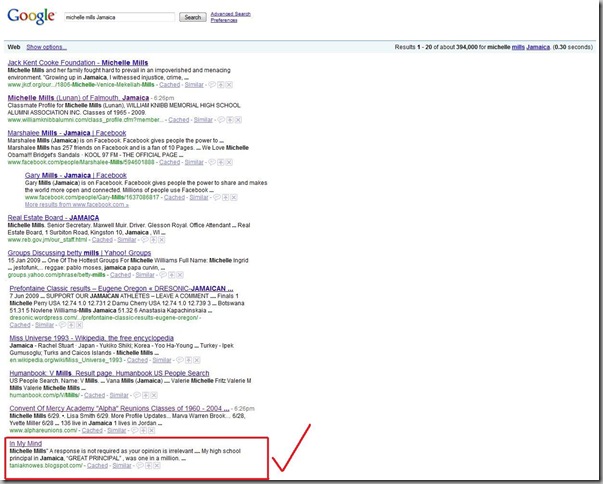Image resolution: width=603 pixels, height=484 pixels.
Task: Open Real Estate Board - JAMAICA result
Action: pyautogui.click(x=53, y=218)
